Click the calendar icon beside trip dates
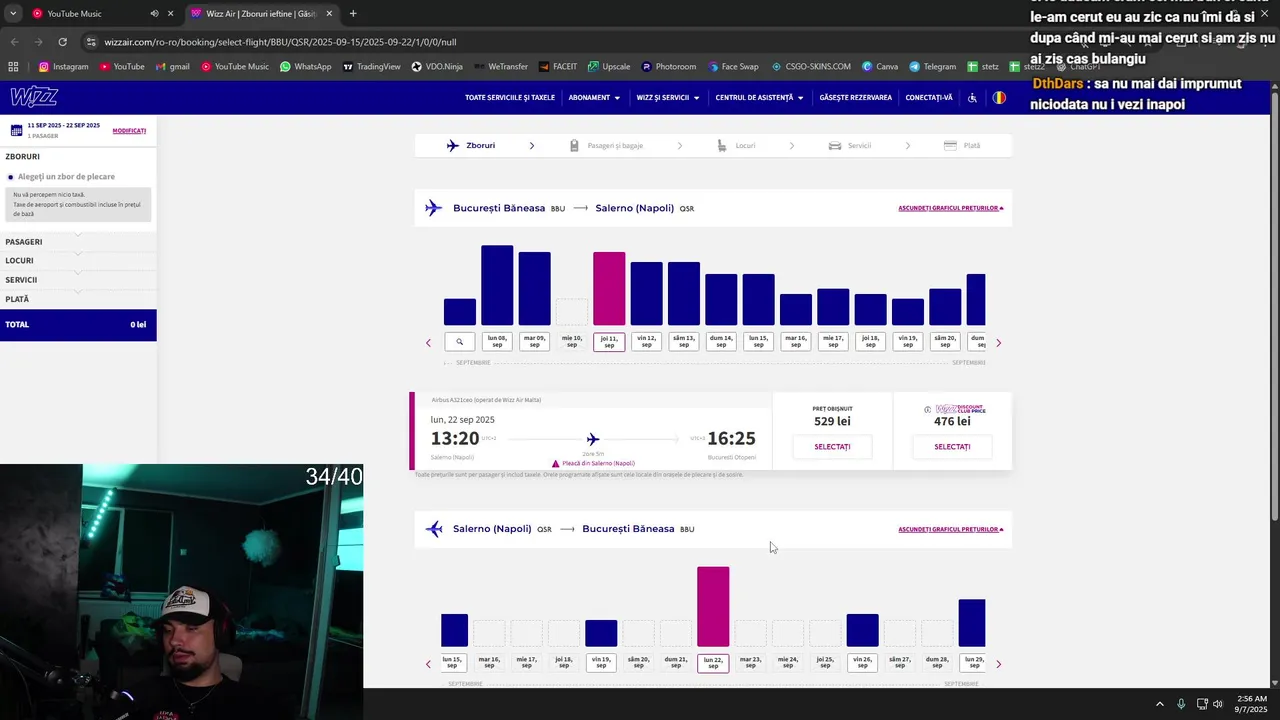The image size is (1280, 720). point(16,130)
